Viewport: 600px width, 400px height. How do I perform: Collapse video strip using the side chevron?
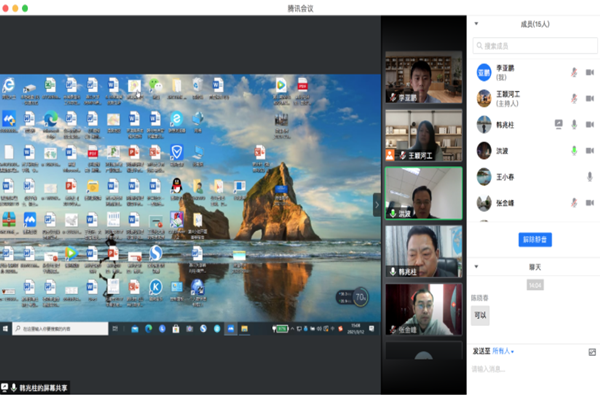(x=377, y=205)
